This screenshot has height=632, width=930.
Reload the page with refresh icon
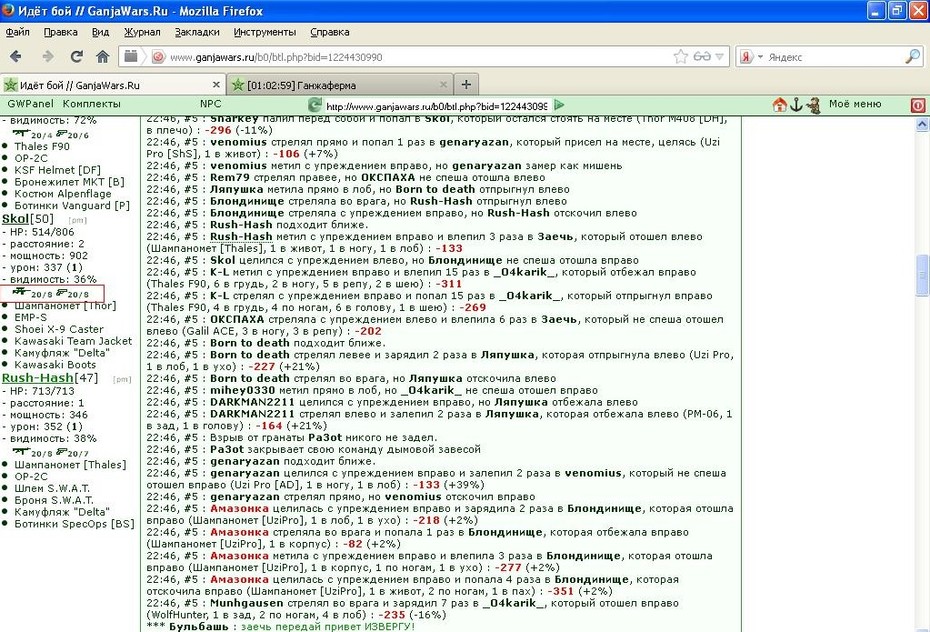(x=77, y=56)
